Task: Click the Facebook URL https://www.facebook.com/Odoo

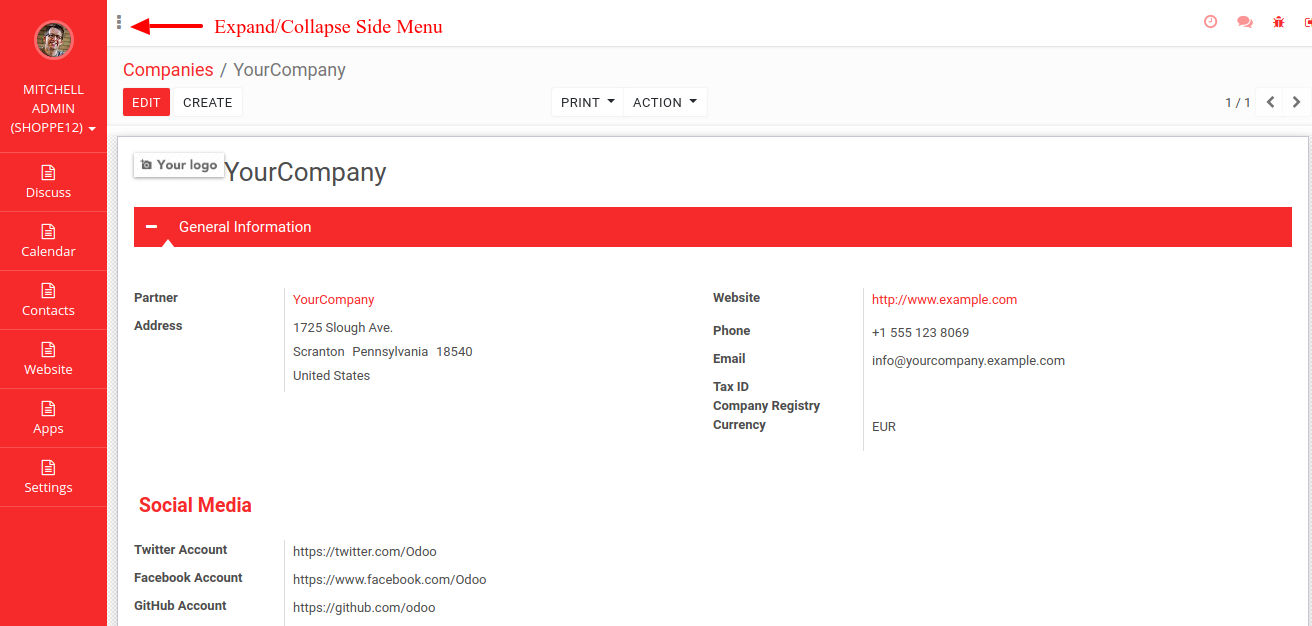Action: tap(390, 580)
